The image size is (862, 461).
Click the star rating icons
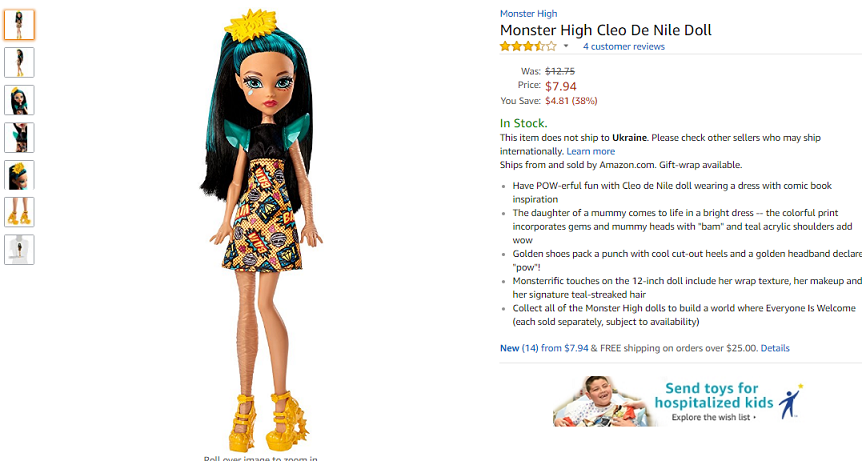[528, 47]
